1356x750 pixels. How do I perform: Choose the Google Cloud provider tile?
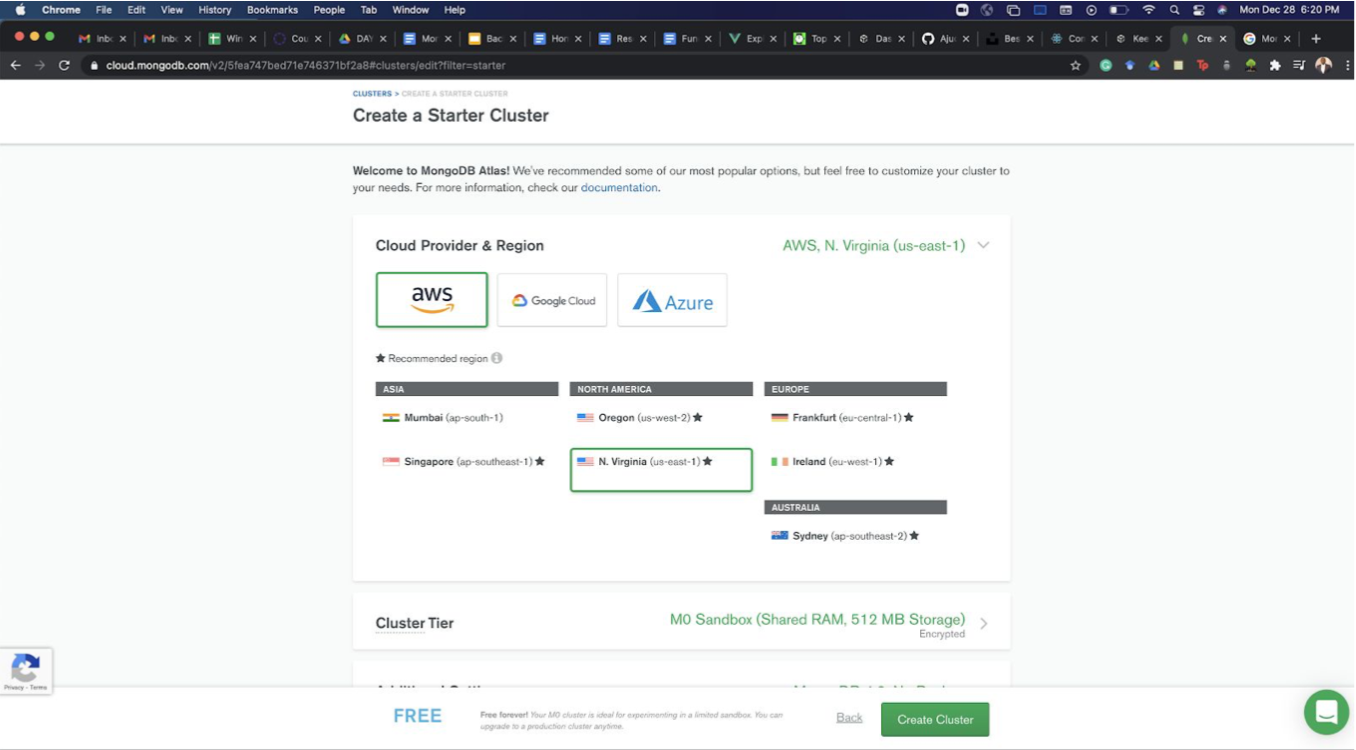point(552,300)
